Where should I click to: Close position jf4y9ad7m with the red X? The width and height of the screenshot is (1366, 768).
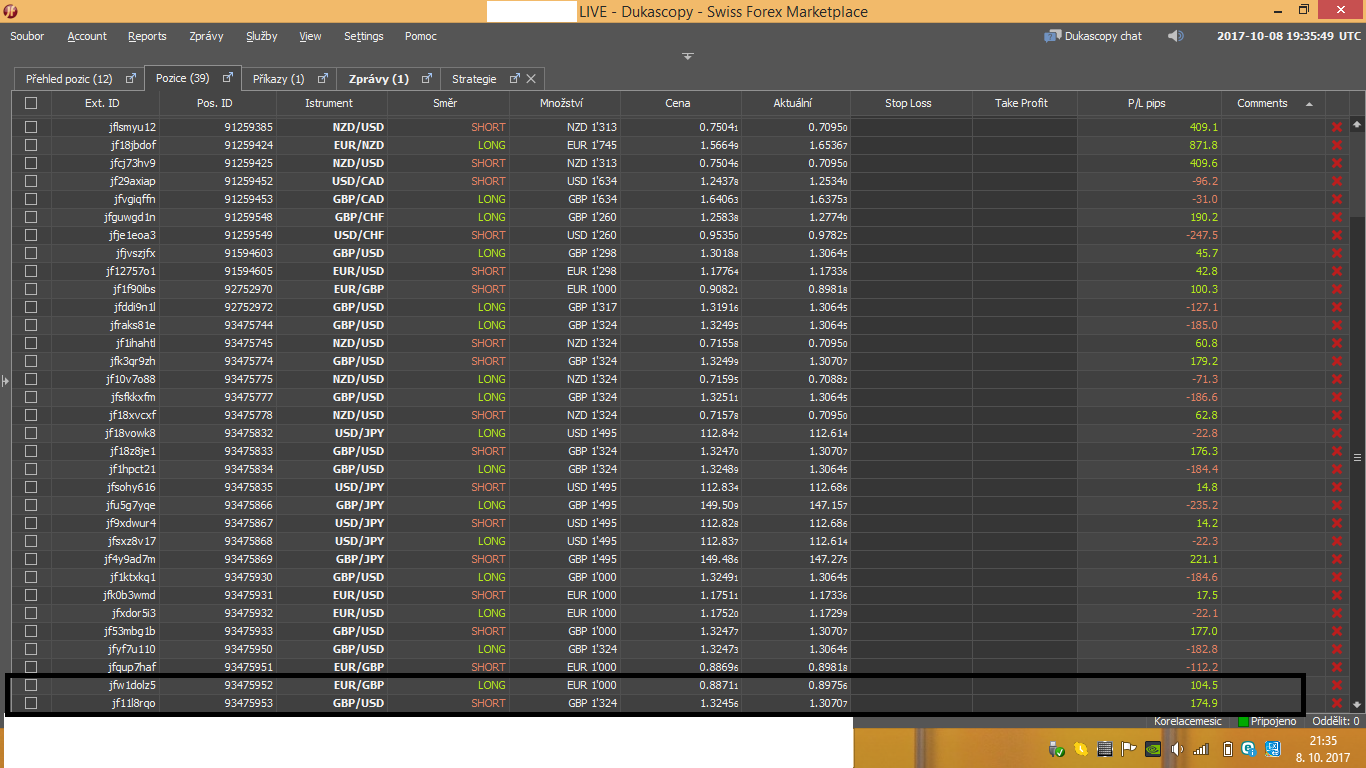[x=1336, y=559]
